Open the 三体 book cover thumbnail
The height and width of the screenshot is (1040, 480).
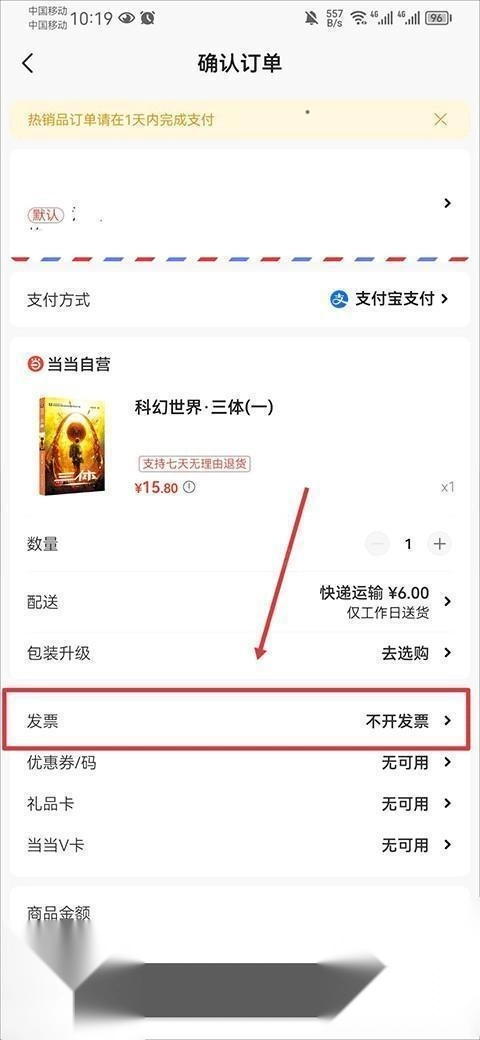[71, 446]
